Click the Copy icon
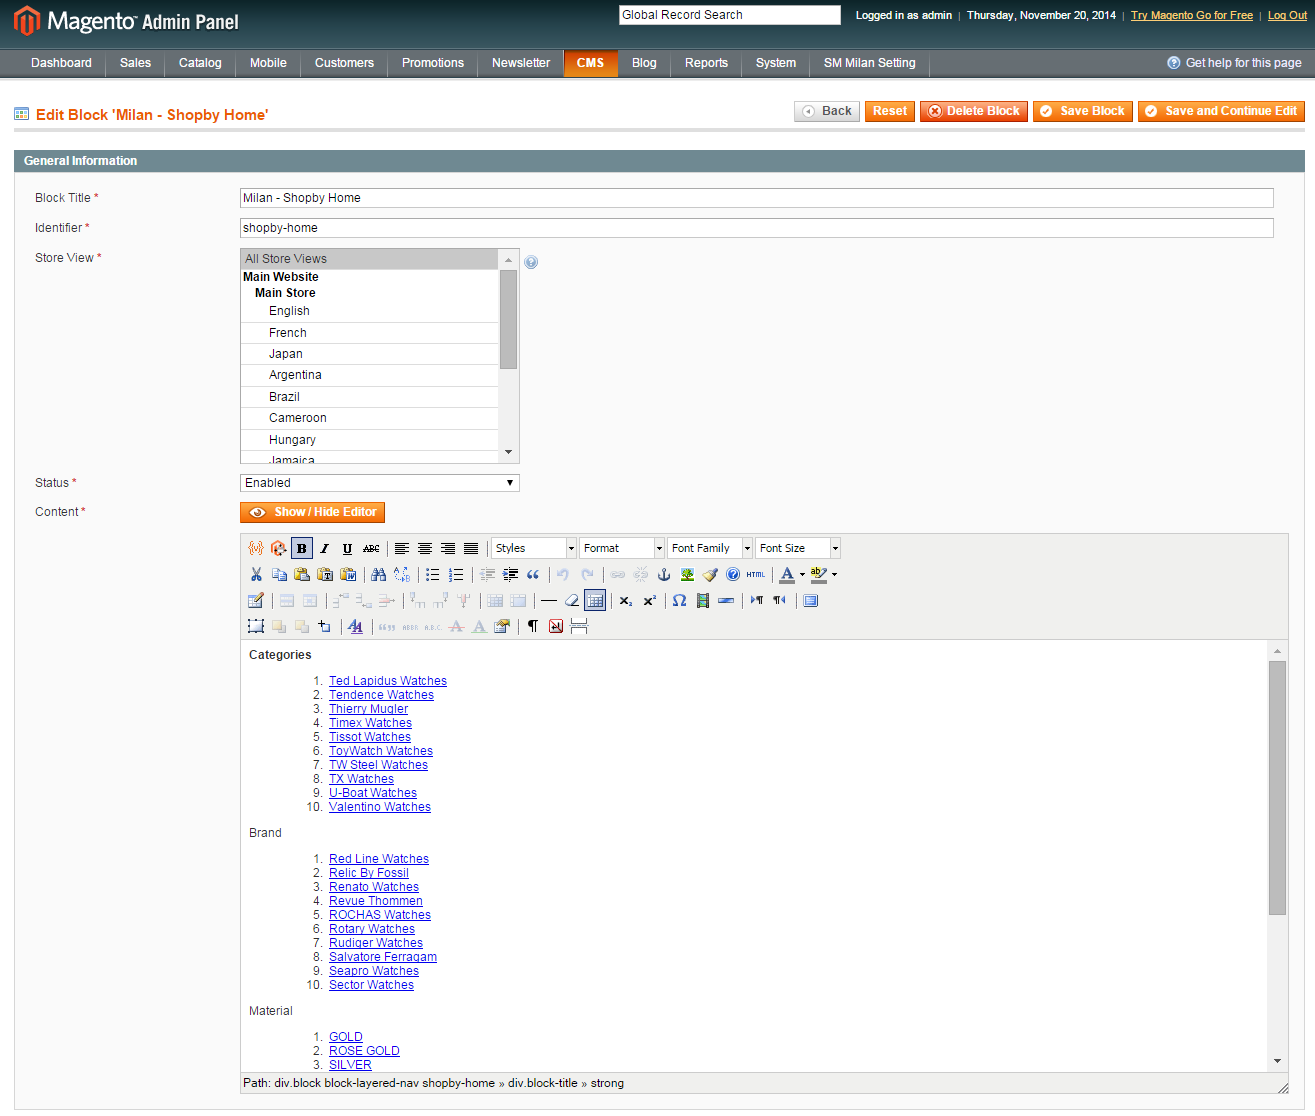The image size is (1315, 1116). [279, 574]
